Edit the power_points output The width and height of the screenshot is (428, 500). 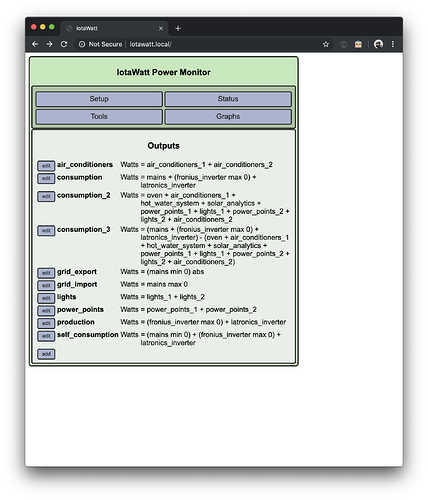coord(46,311)
